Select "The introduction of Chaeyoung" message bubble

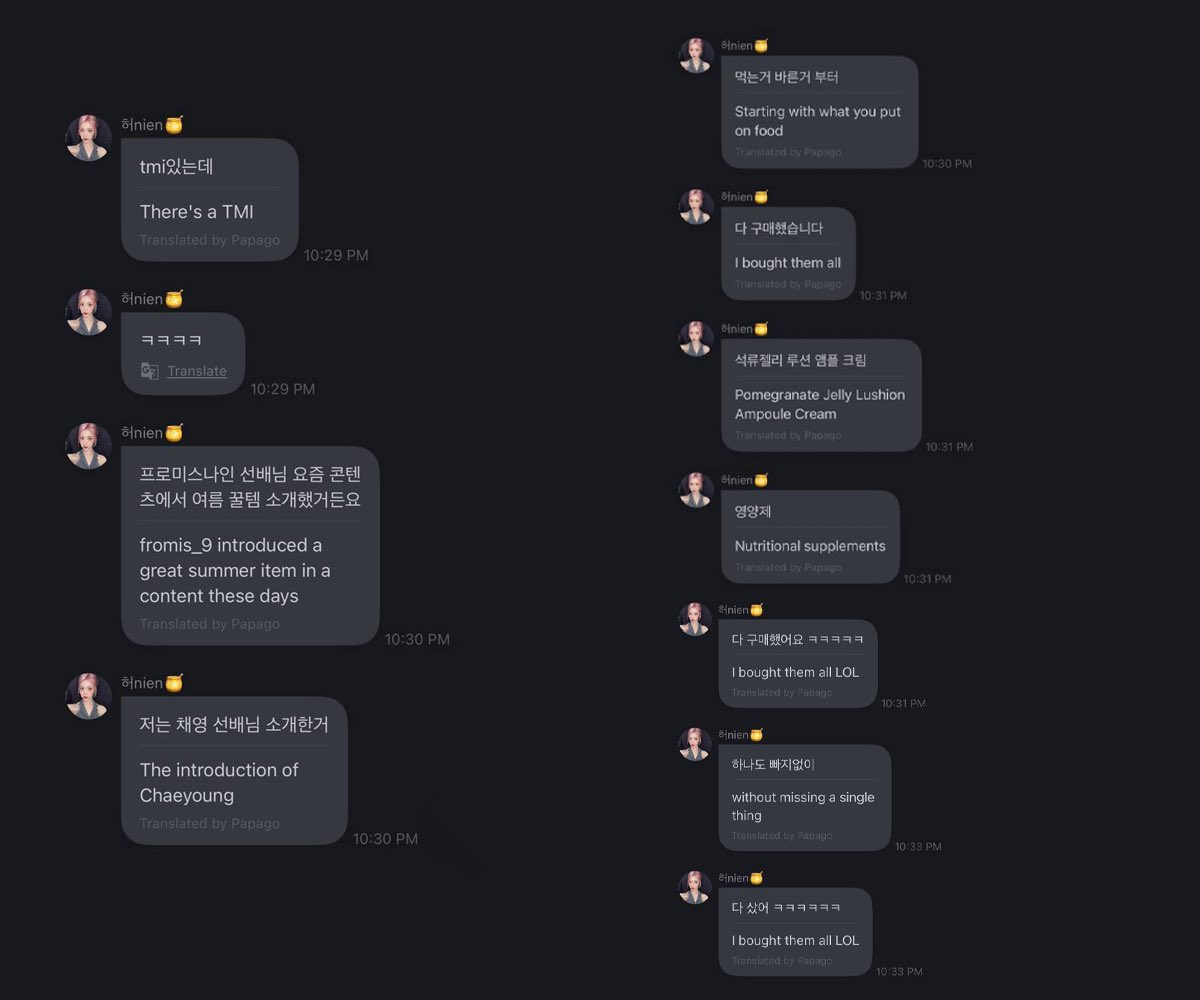click(x=234, y=770)
